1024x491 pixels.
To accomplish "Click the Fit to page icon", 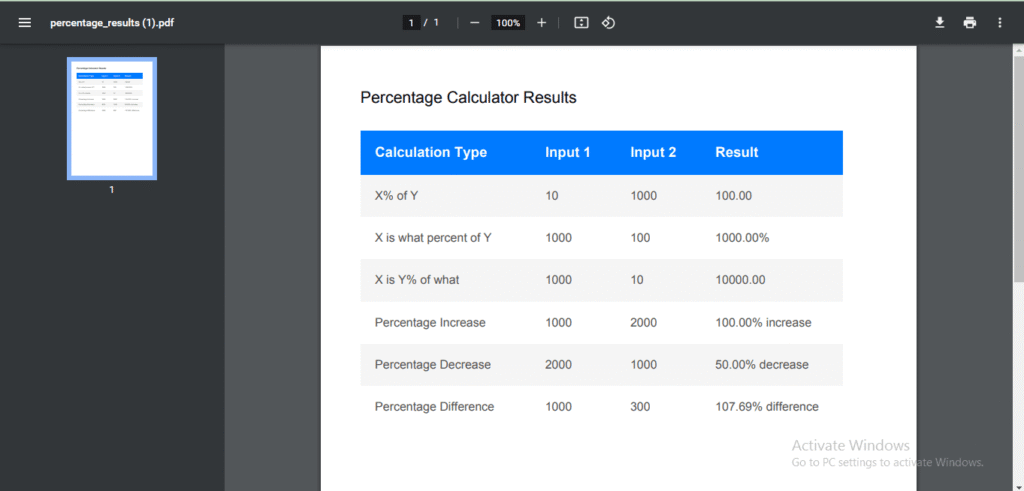I will point(581,23).
